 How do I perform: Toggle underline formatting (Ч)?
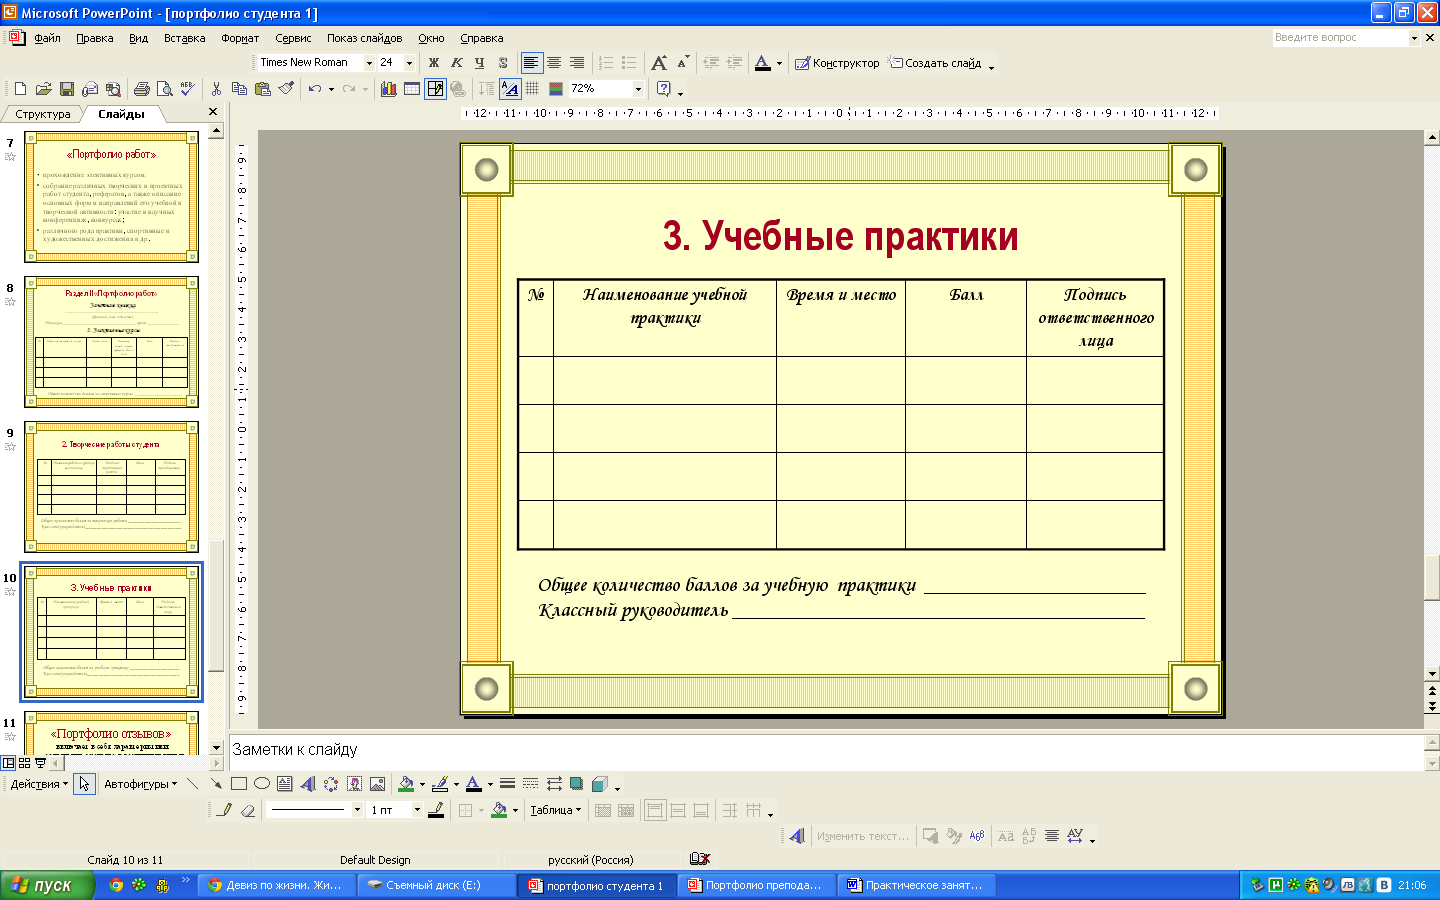pyautogui.click(x=480, y=63)
